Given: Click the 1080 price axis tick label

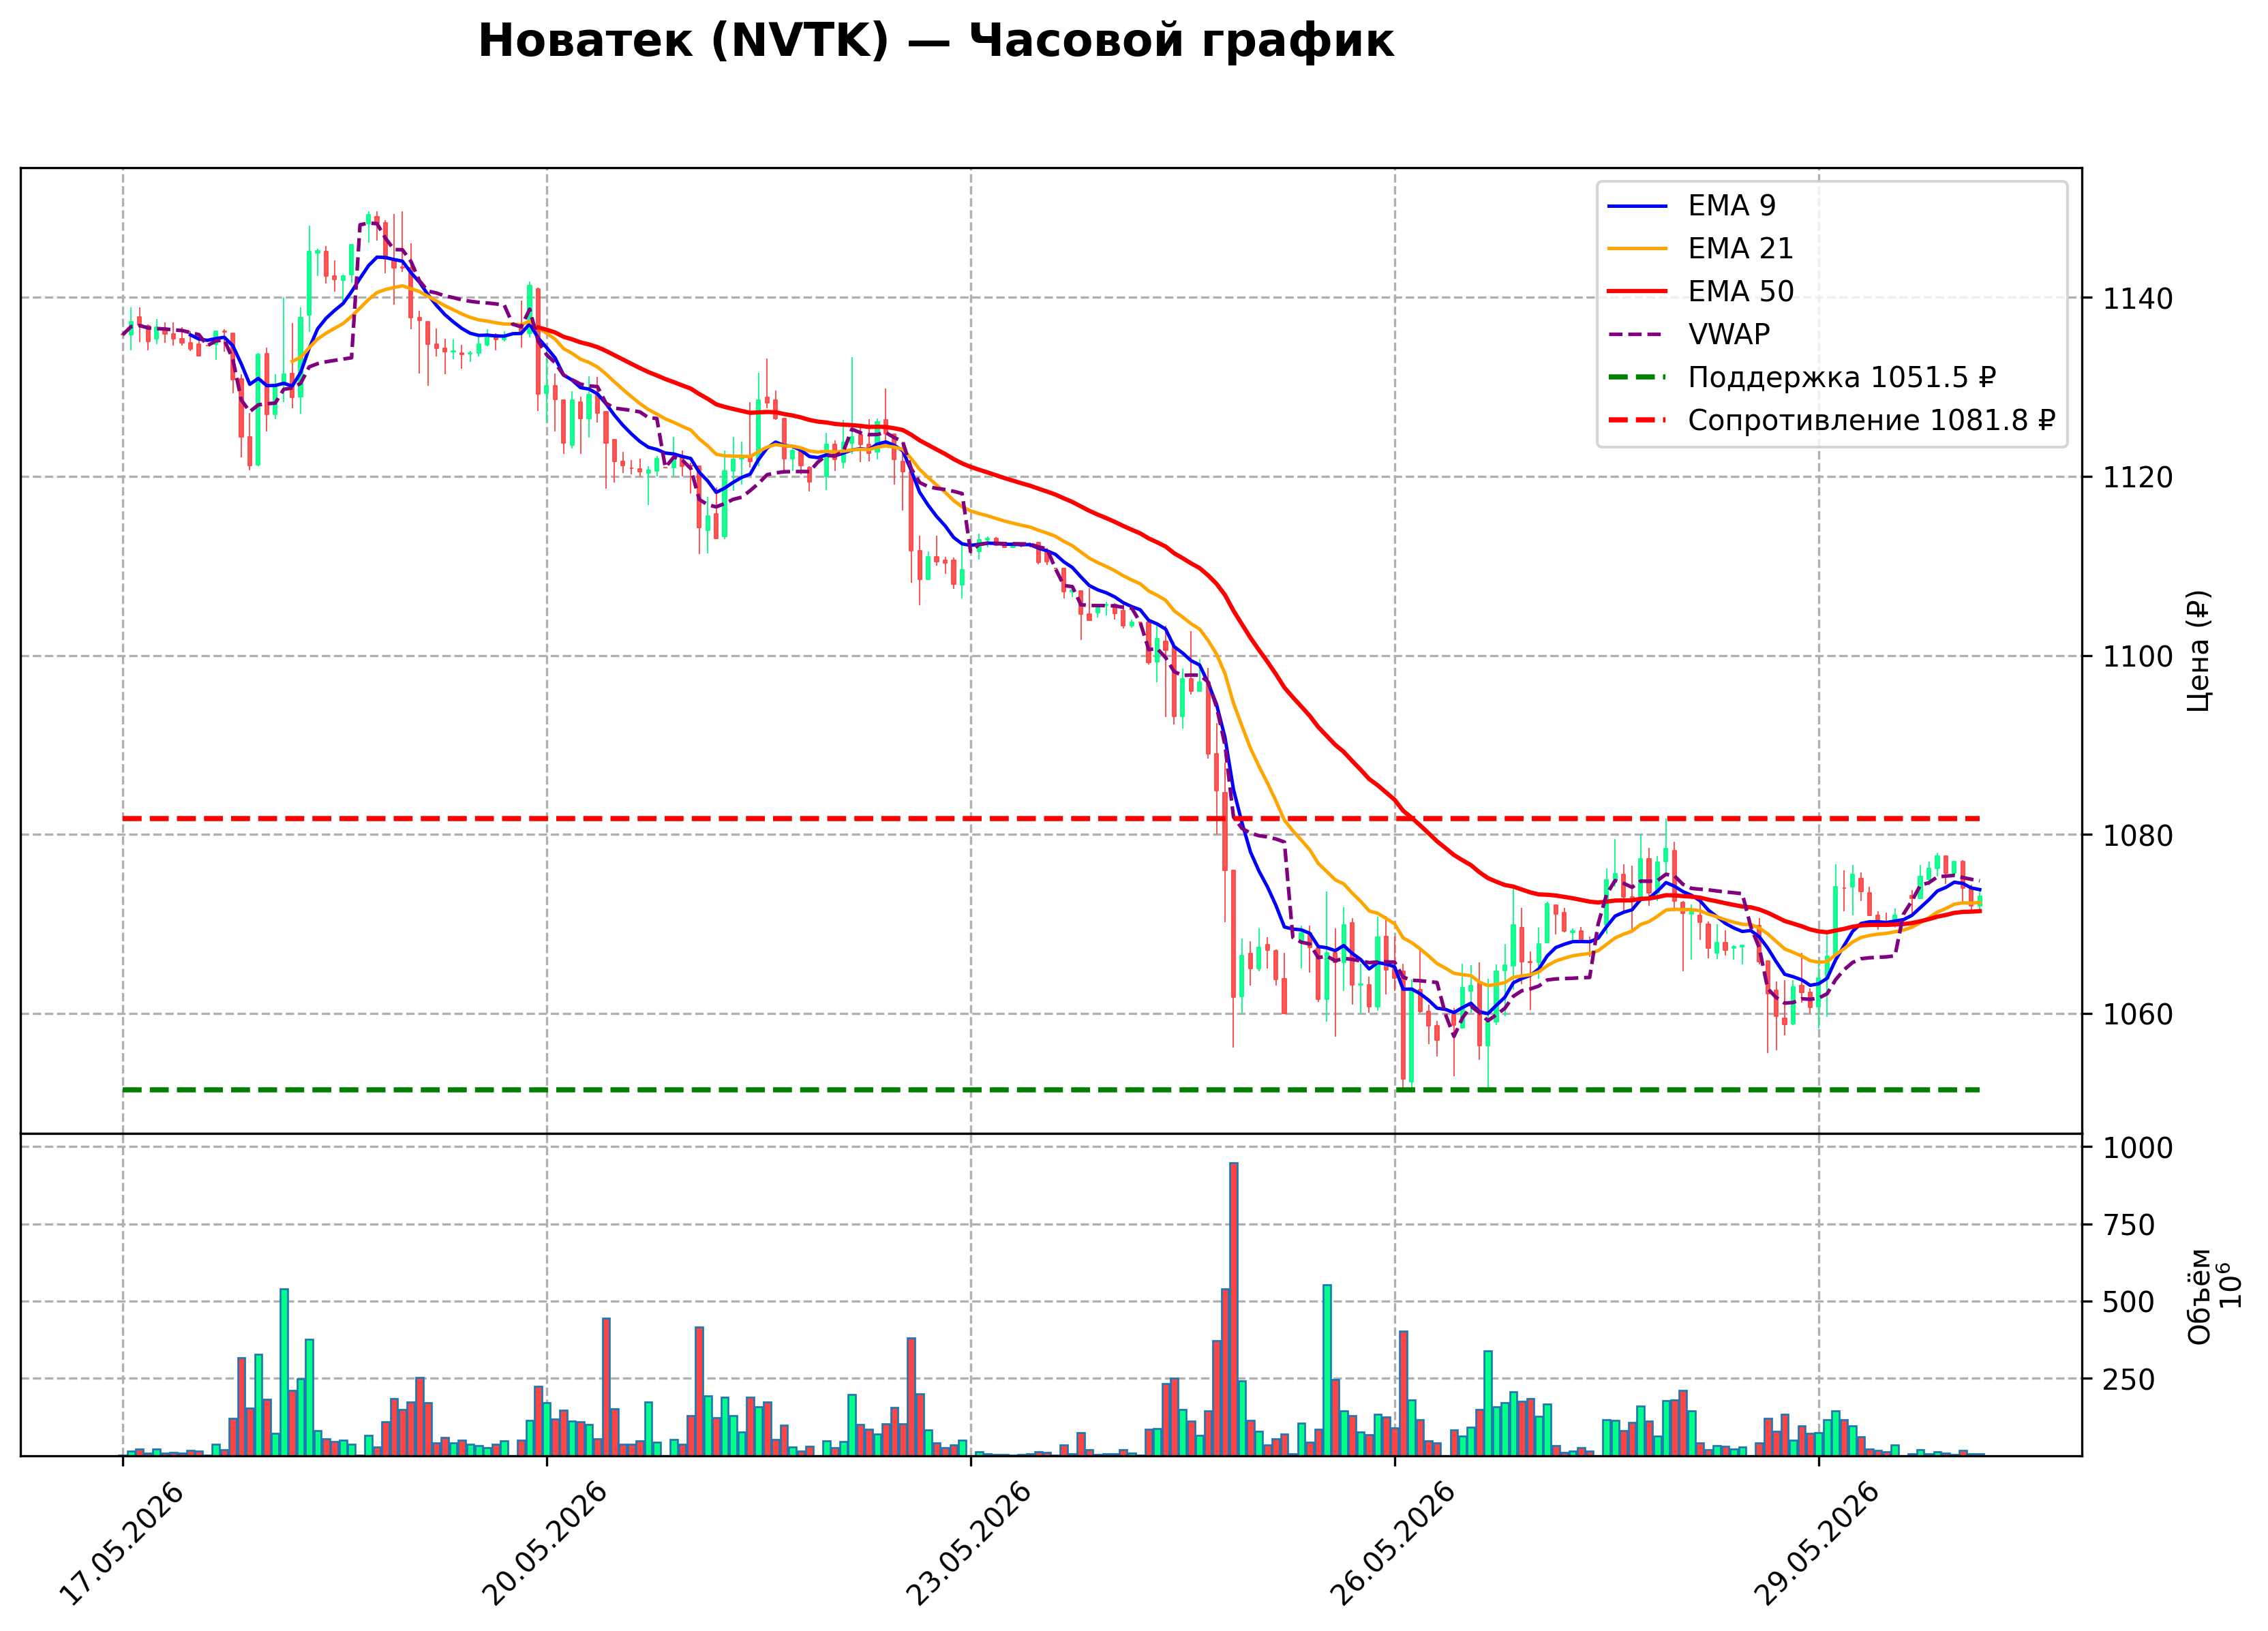Looking at the screenshot, I should tap(2138, 836).
